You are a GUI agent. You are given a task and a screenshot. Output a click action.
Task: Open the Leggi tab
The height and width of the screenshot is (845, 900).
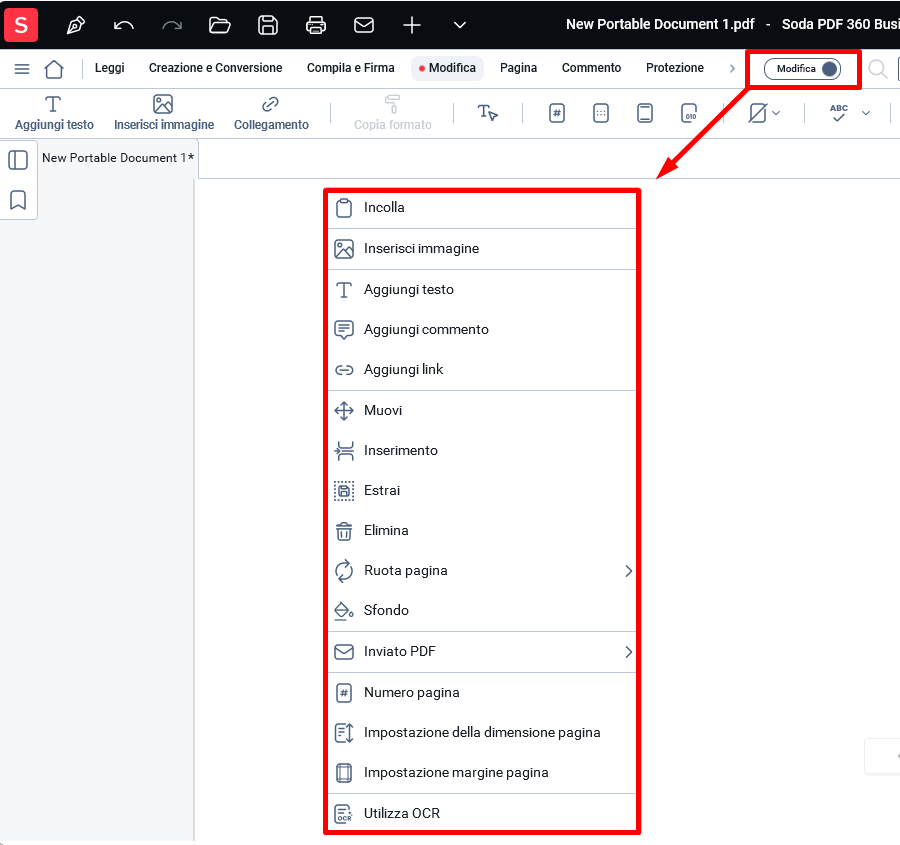(x=110, y=68)
